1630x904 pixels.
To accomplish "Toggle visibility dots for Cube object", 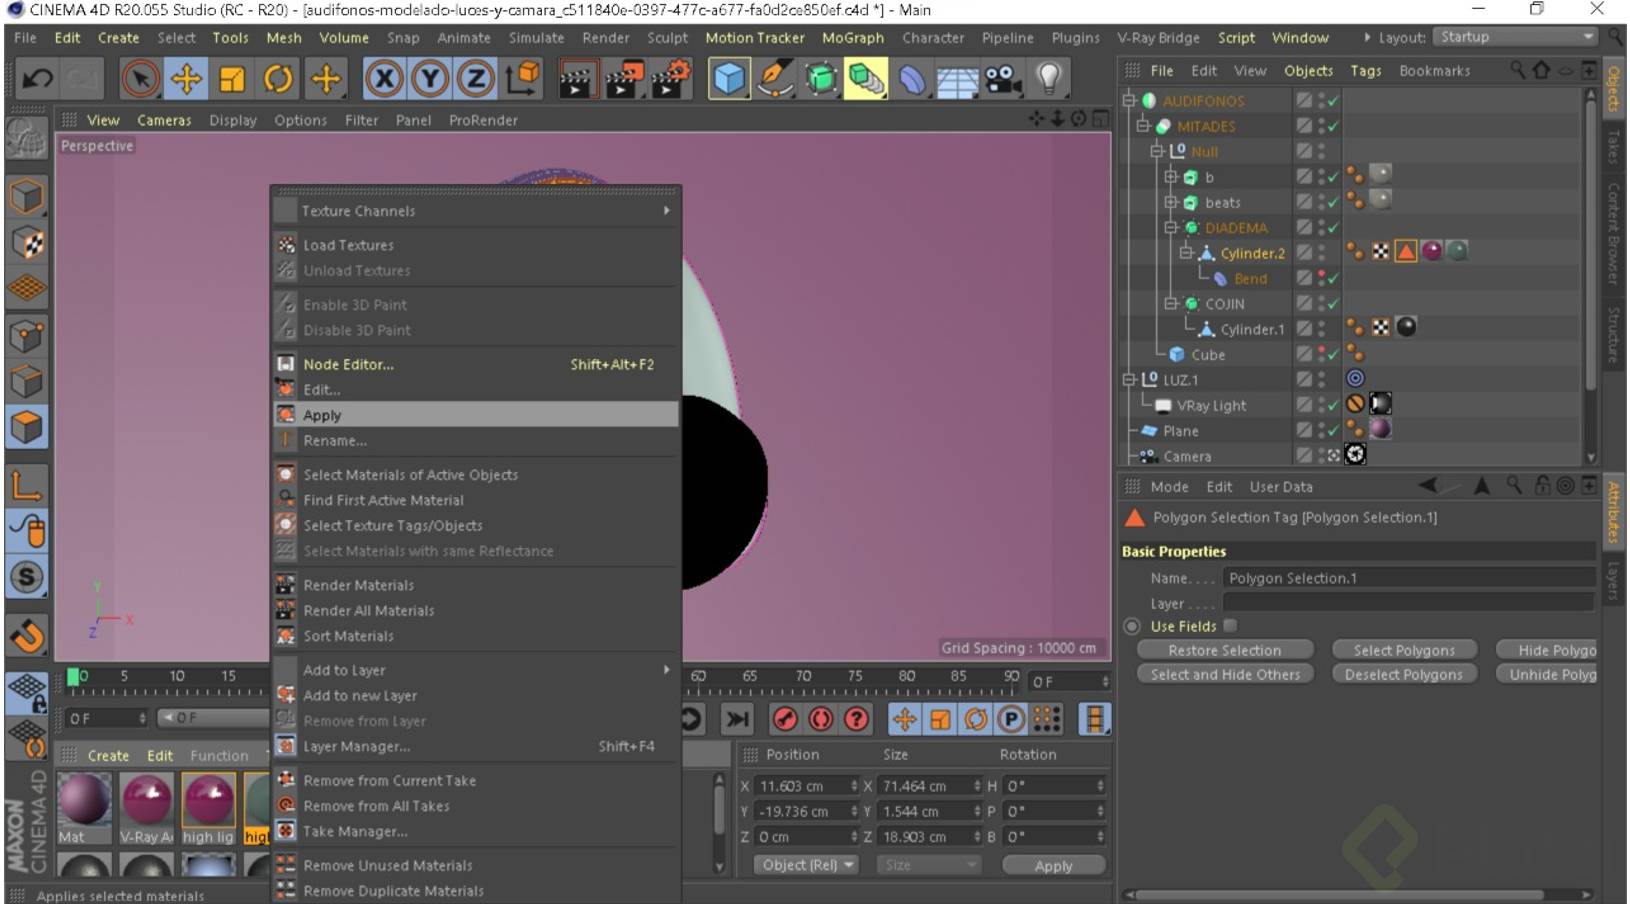I will click(1321, 354).
